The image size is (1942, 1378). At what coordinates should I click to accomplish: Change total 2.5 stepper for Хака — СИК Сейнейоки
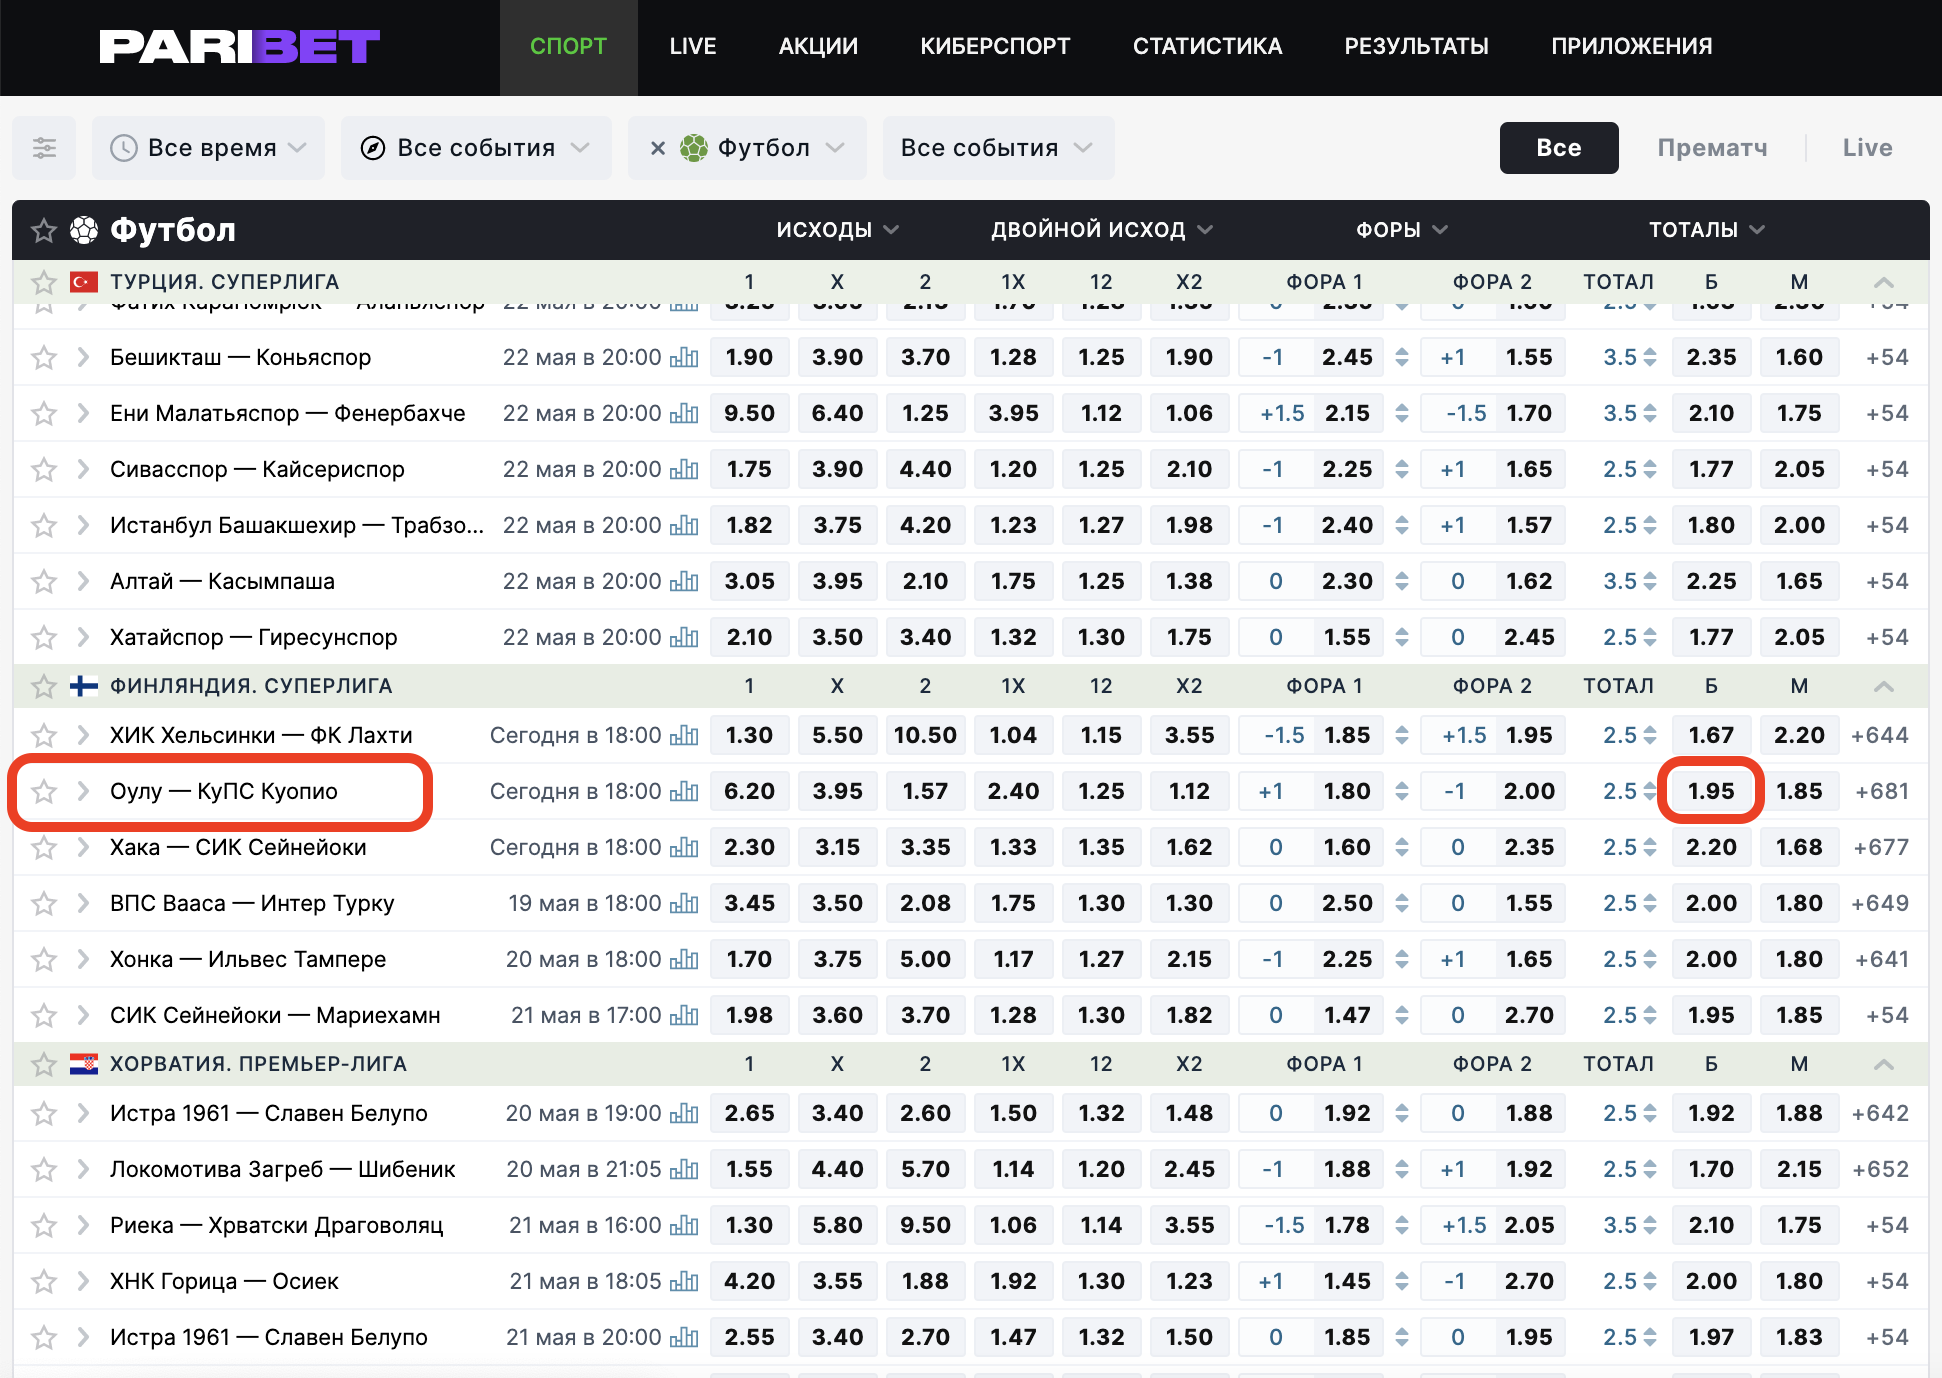[1649, 847]
